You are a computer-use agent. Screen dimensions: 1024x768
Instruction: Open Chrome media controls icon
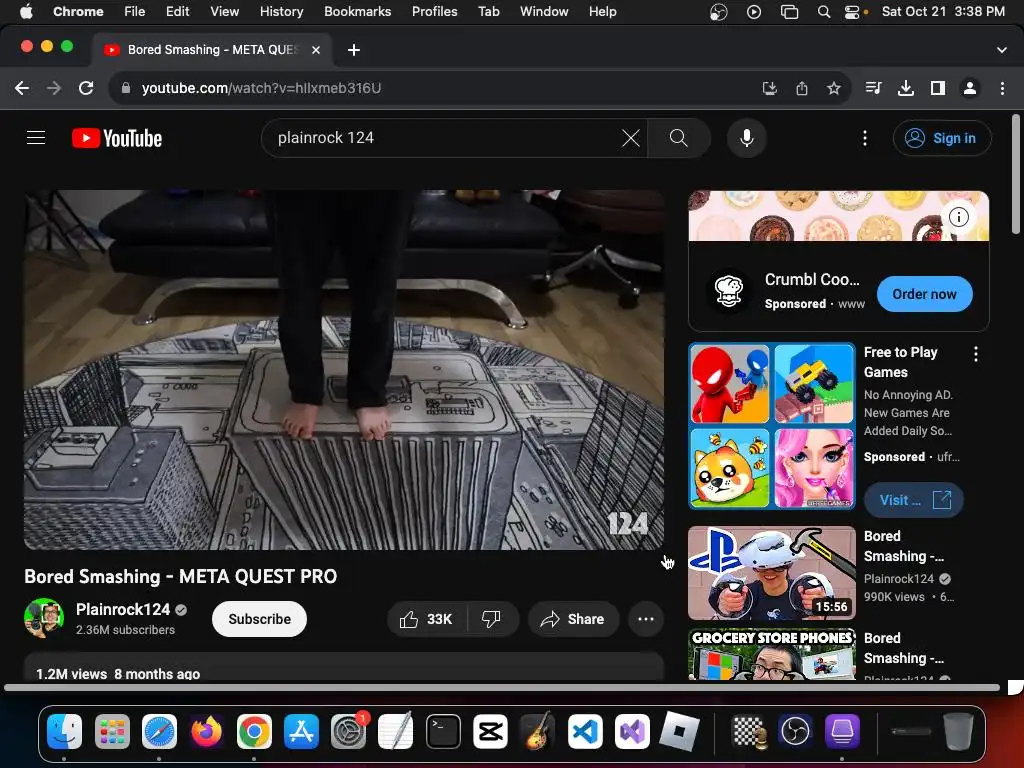pos(873,88)
